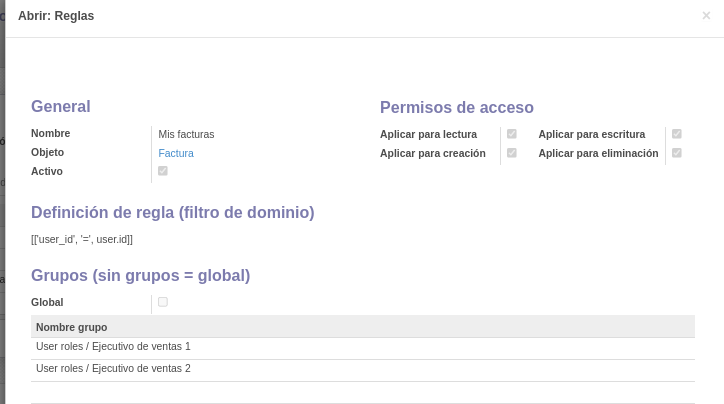Image resolution: width=724 pixels, height=404 pixels.
Task: Close the Abrir: Reglas dialog
Action: pos(706,16)
